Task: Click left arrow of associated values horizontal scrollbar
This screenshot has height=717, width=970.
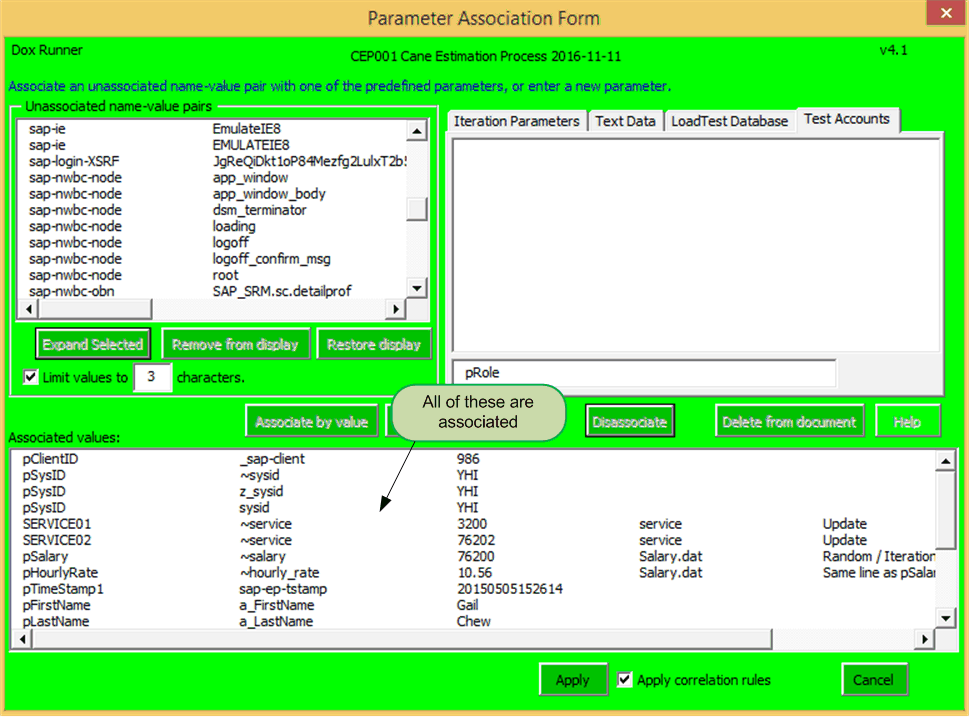Action: pyautogui.click(x=23, y=638)
